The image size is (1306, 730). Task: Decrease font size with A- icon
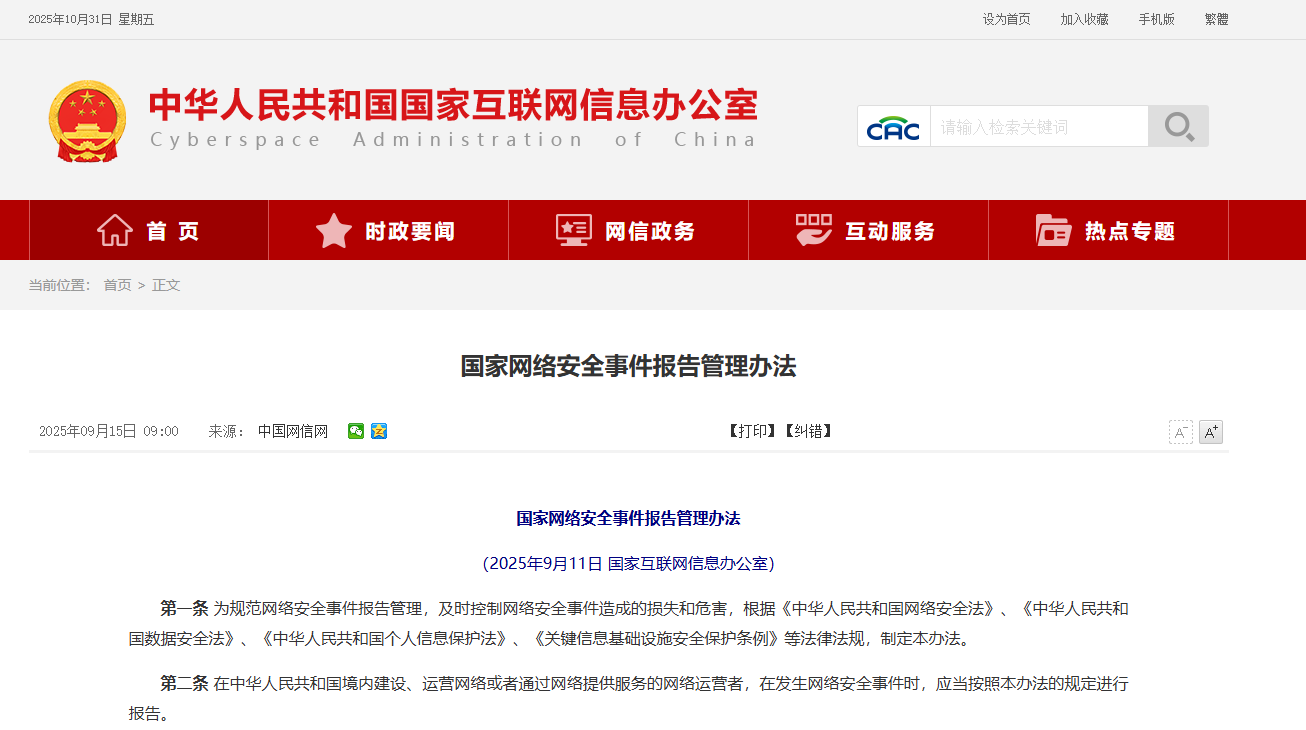coord(1180,432)
